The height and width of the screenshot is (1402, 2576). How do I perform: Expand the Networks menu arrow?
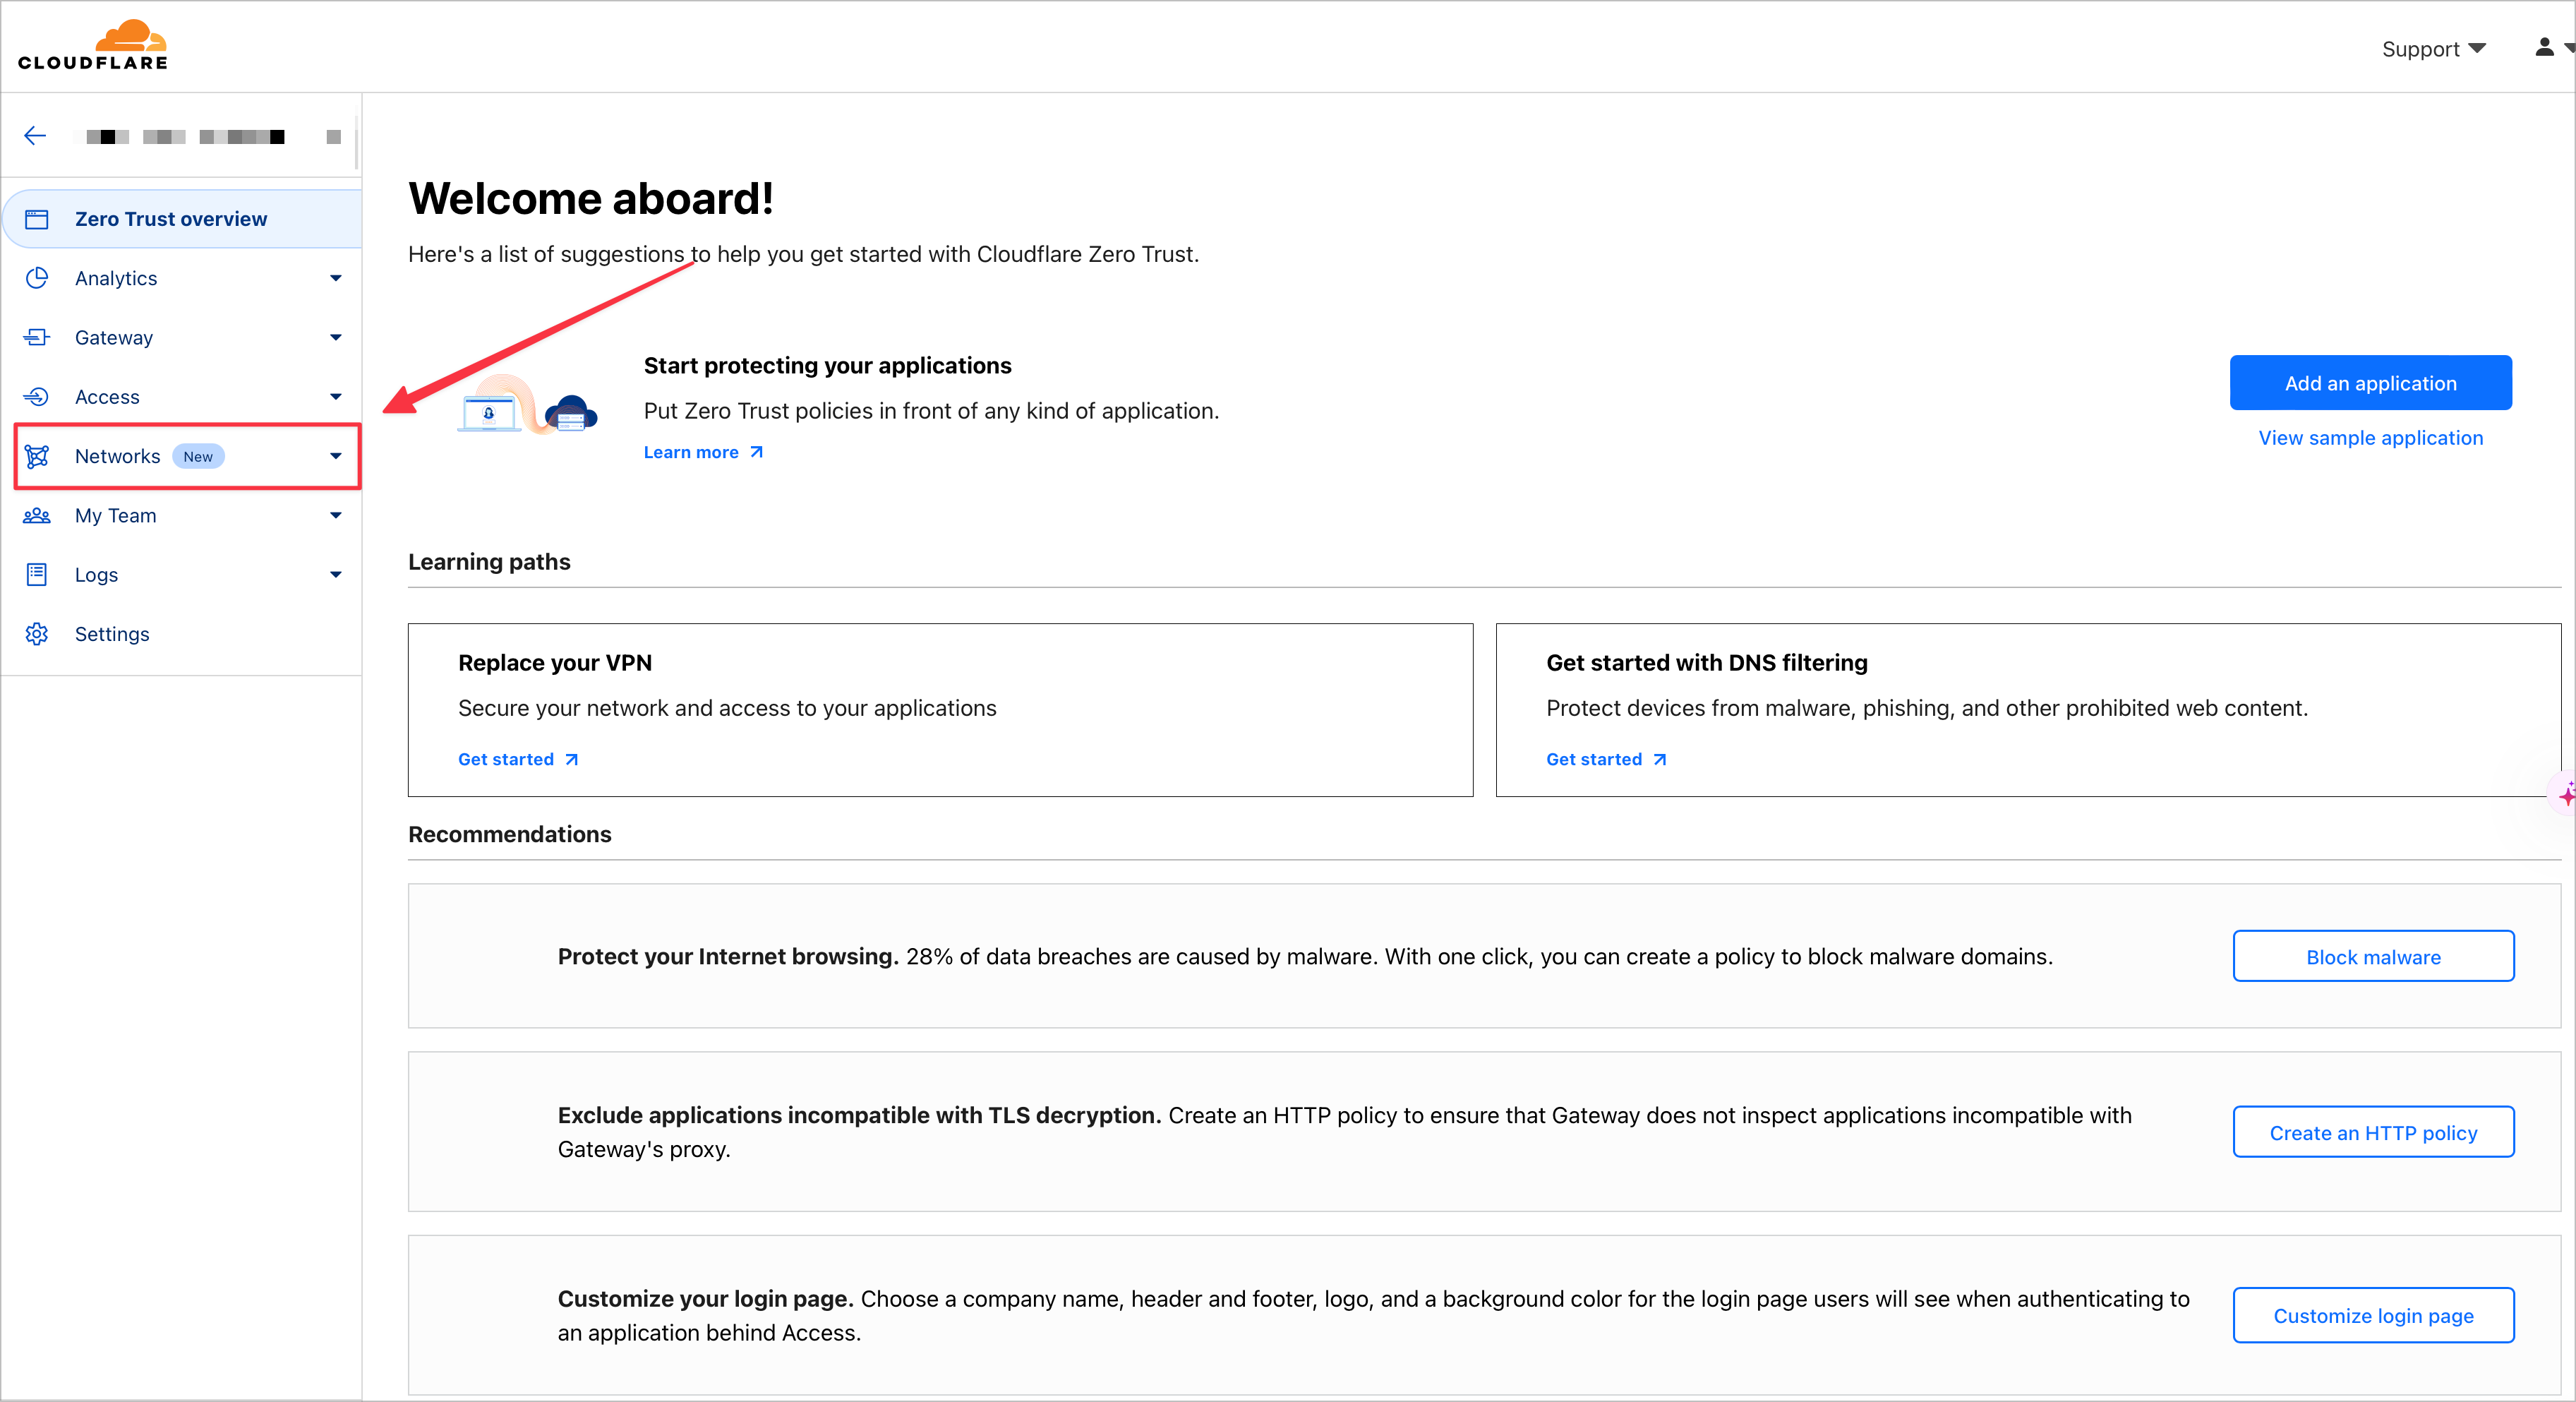336,456
